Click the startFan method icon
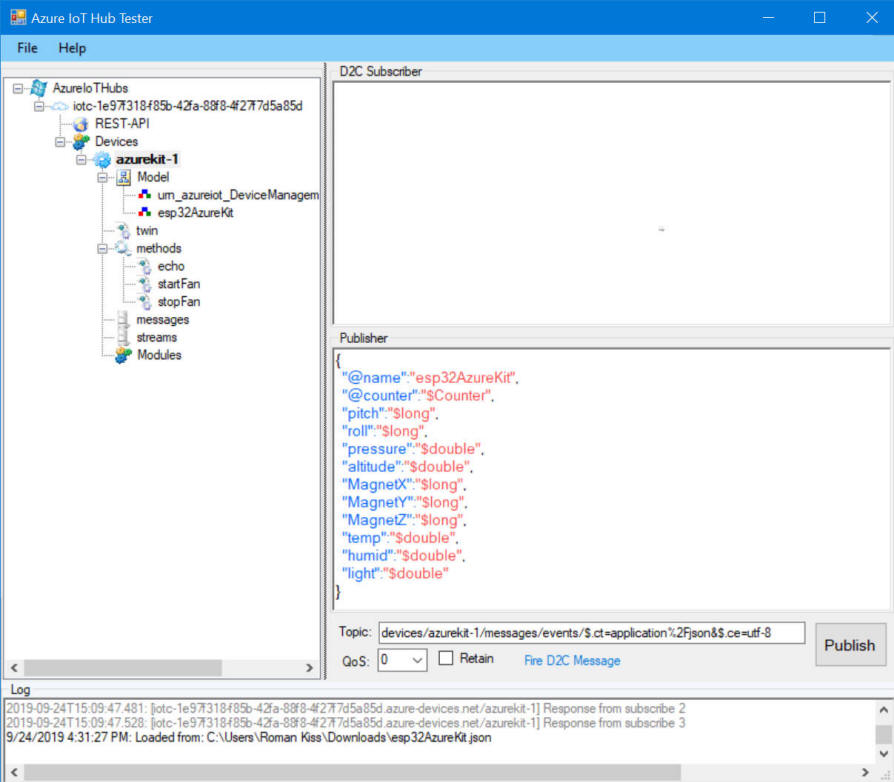The image size is (894, 782). point(145,284)
